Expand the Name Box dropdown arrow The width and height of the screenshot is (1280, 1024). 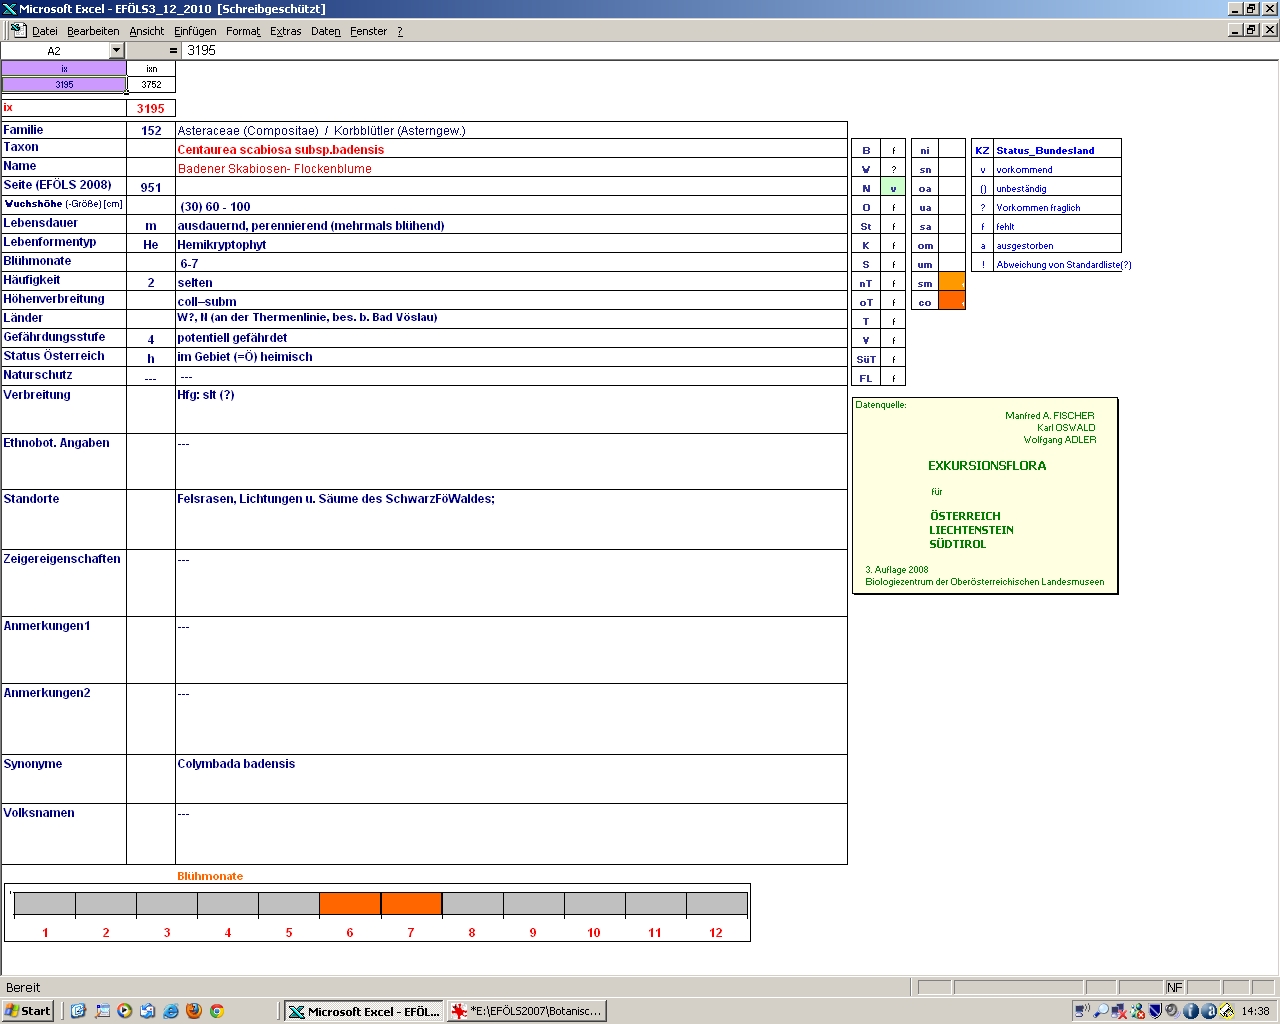pyautogui.click(x=116, y=50)
